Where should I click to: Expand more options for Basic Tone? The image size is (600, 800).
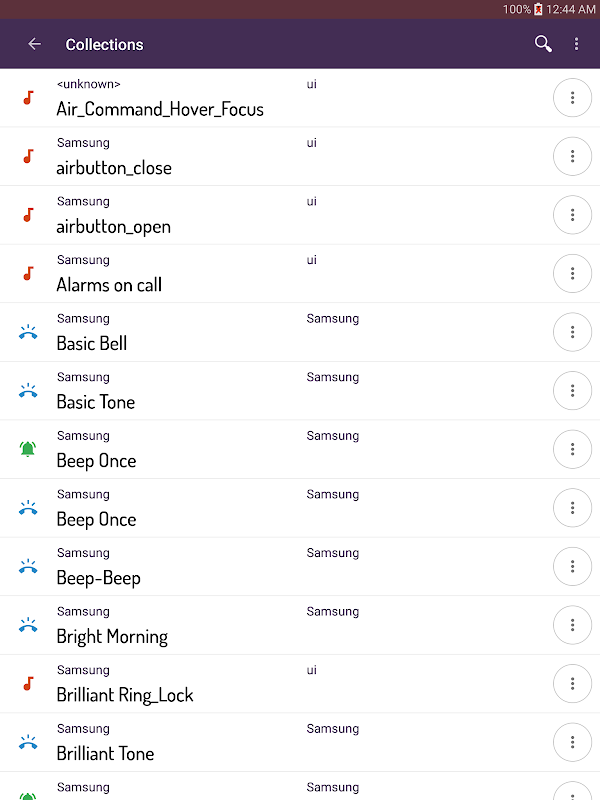(x=572, y=390)
